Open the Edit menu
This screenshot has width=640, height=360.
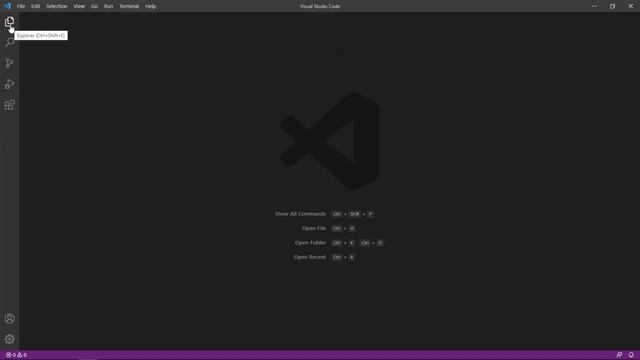pyautogui.click(x=36, y=6)
